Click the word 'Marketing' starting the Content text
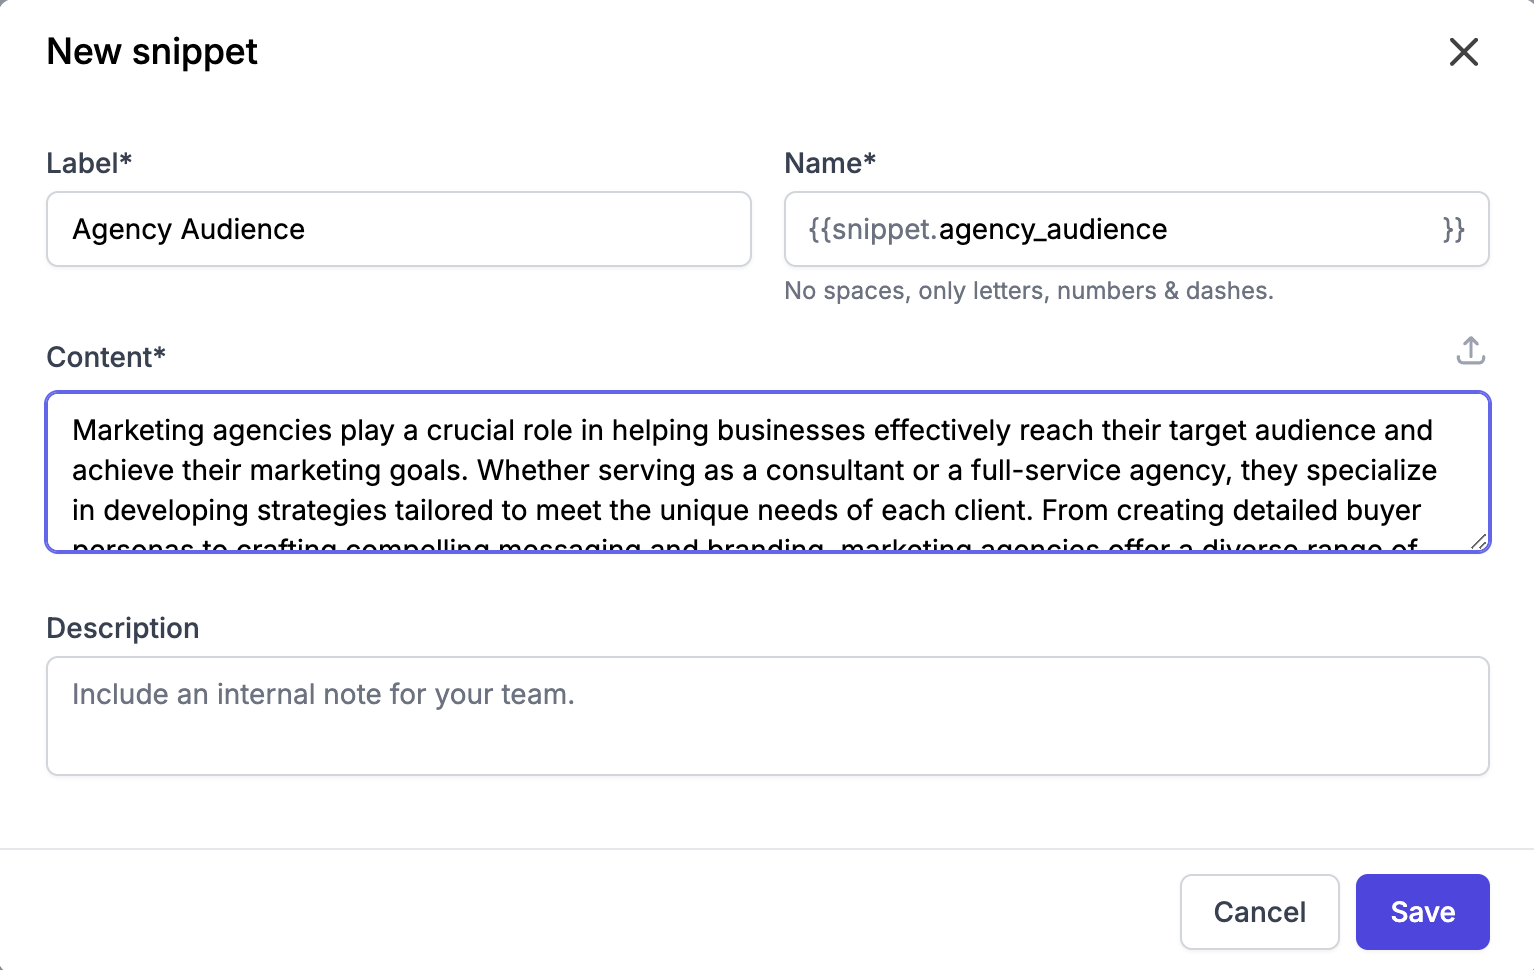Screen dimensions: 1534x970 point(138,430)
